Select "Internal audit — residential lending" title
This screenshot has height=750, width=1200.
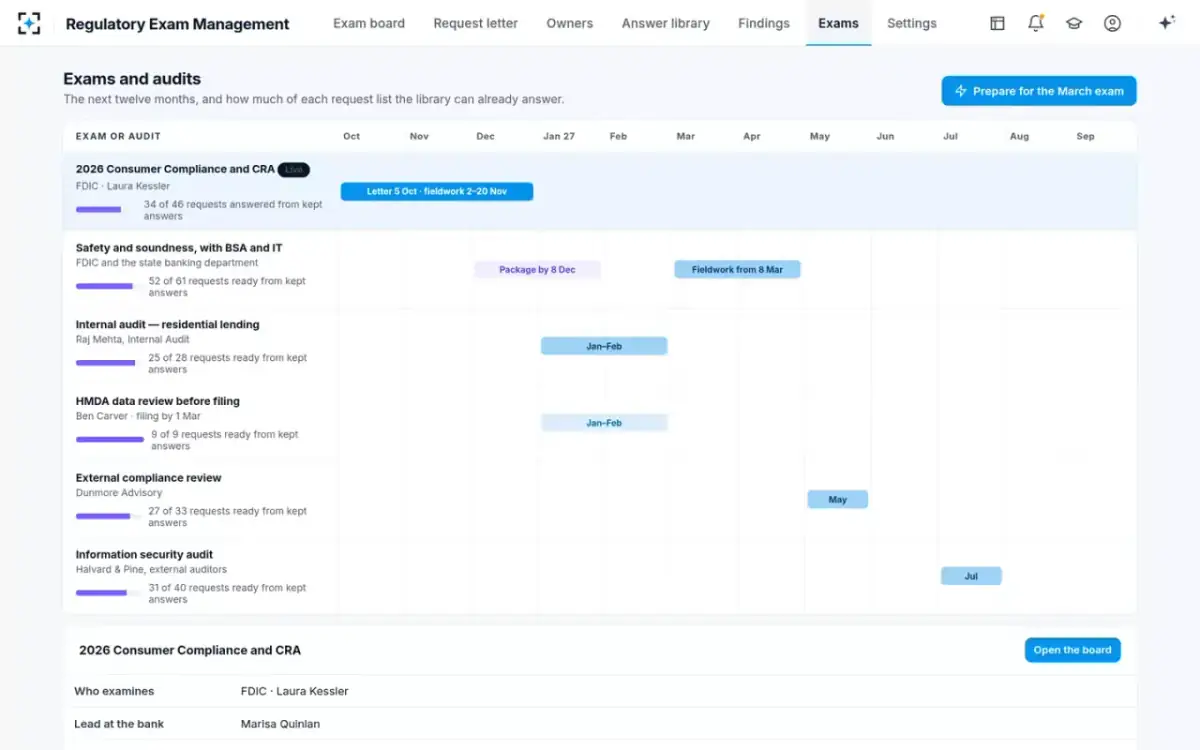coord(168,324)
